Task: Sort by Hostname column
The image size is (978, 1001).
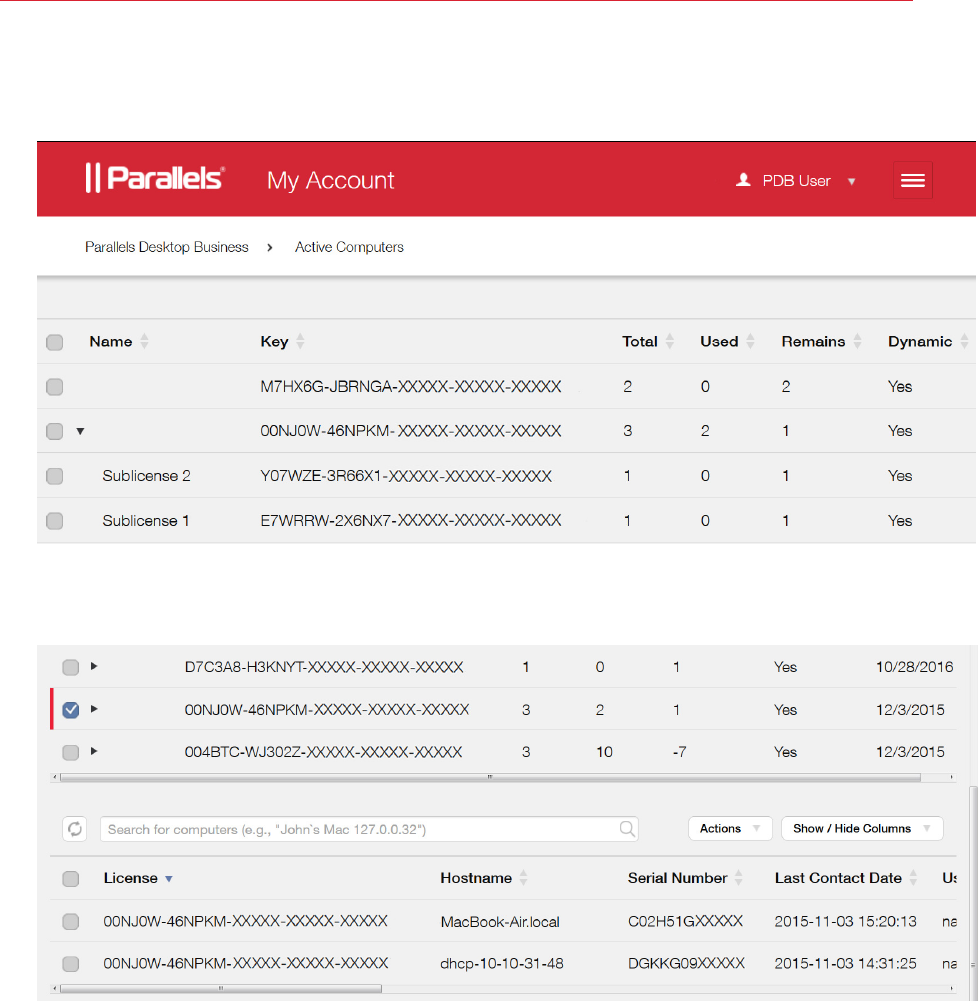Action: 523,878
